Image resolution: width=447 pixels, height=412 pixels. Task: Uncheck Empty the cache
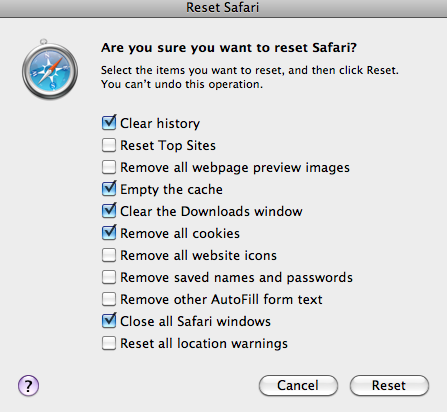(x=109, y=189)
